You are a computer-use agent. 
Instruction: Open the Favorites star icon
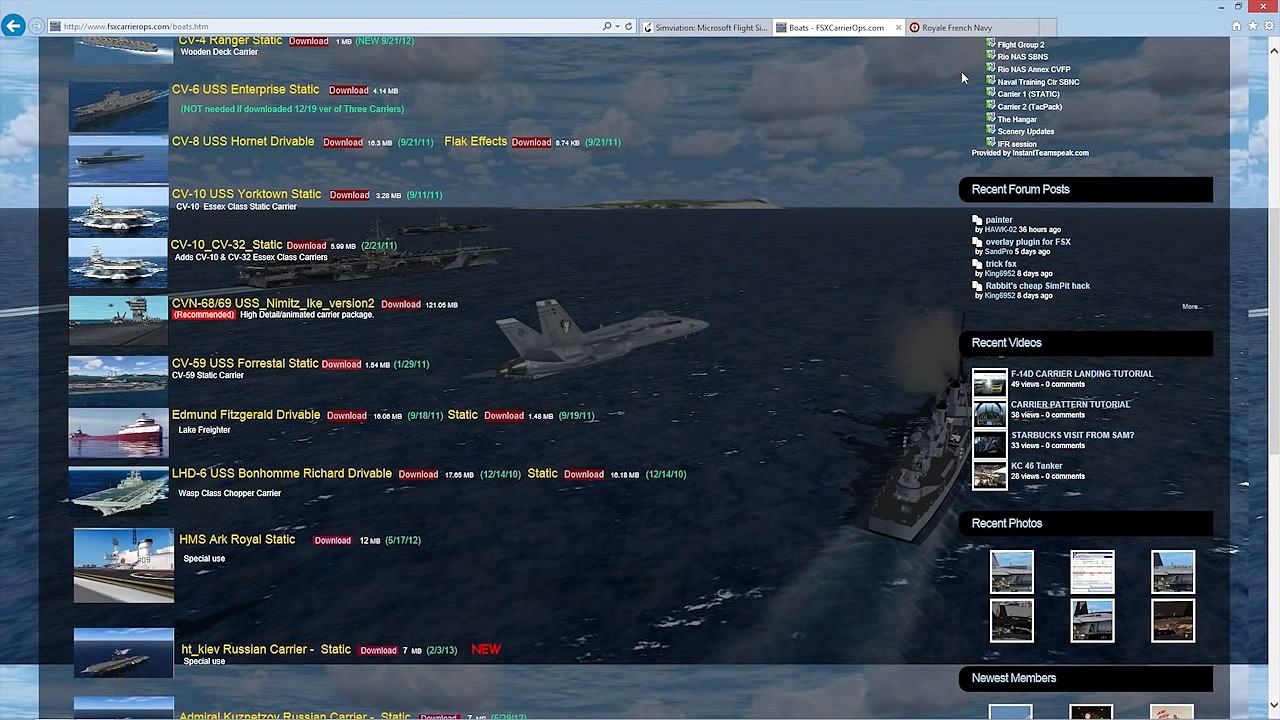(x=1253, y=26)
